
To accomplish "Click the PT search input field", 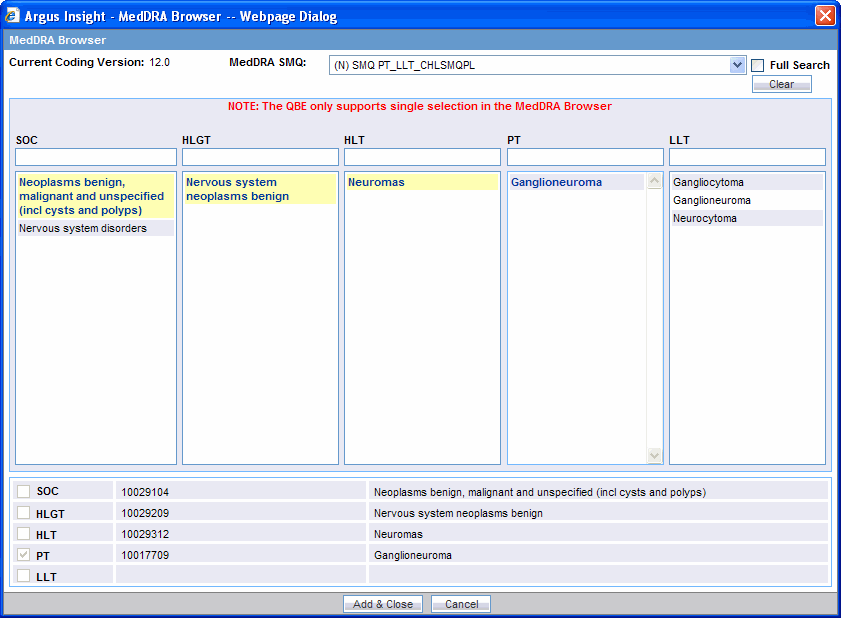I will tap(585, 157).
